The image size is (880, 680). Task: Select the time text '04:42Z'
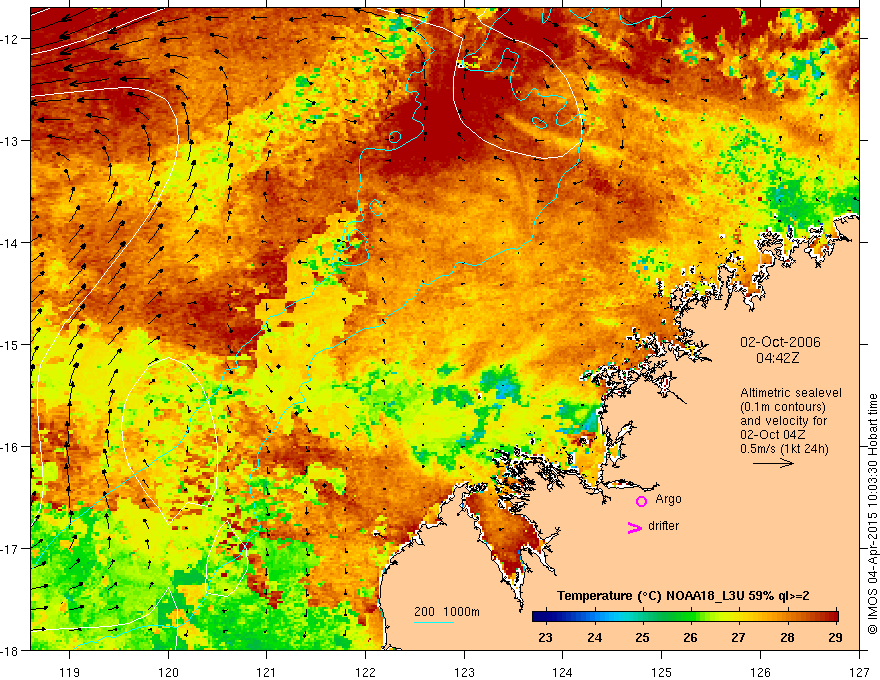point(777,358)
